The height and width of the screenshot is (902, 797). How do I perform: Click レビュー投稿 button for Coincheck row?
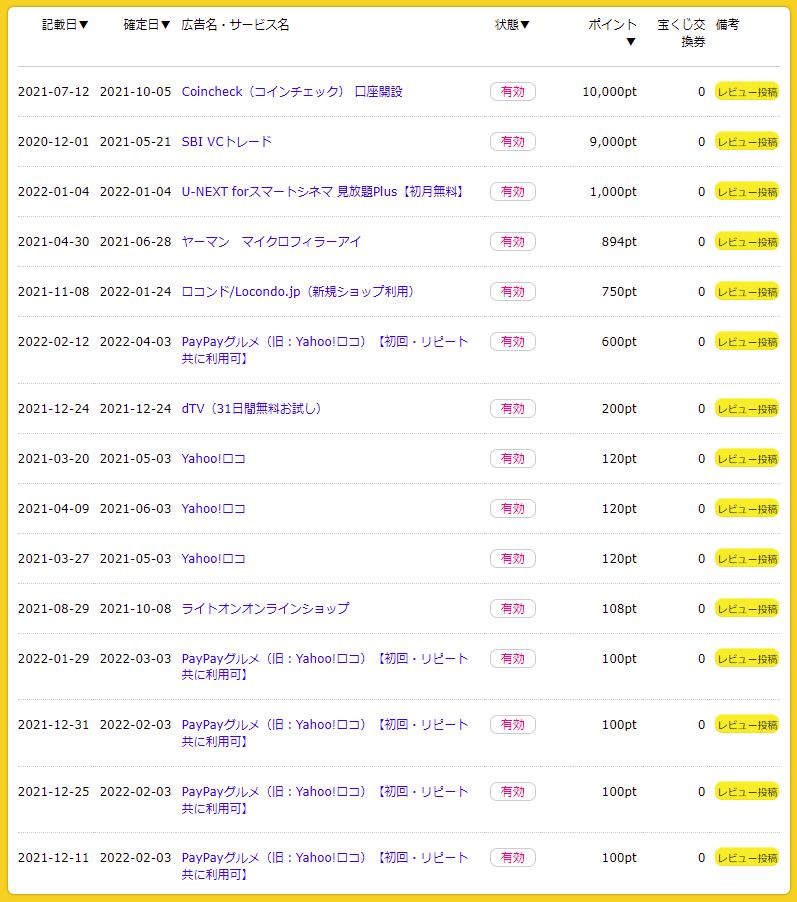[747, 91]
